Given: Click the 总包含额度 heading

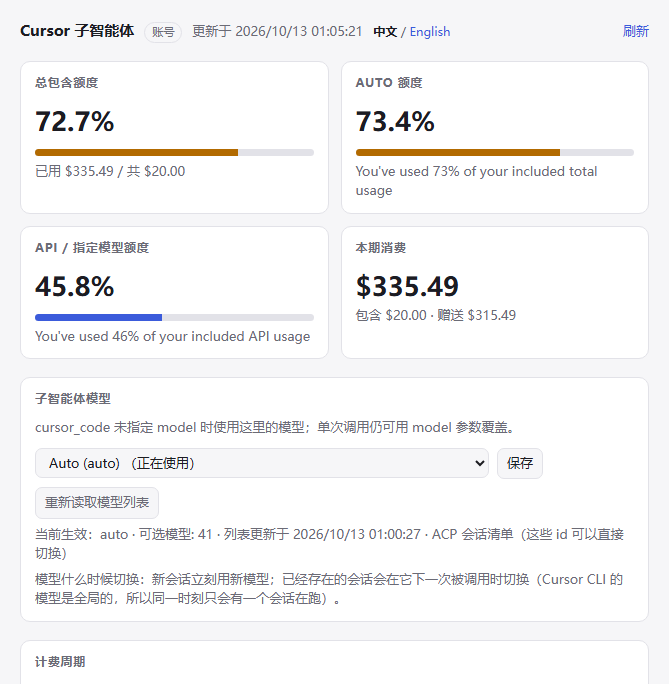Looking at the screenshot, I should (67, 82).
